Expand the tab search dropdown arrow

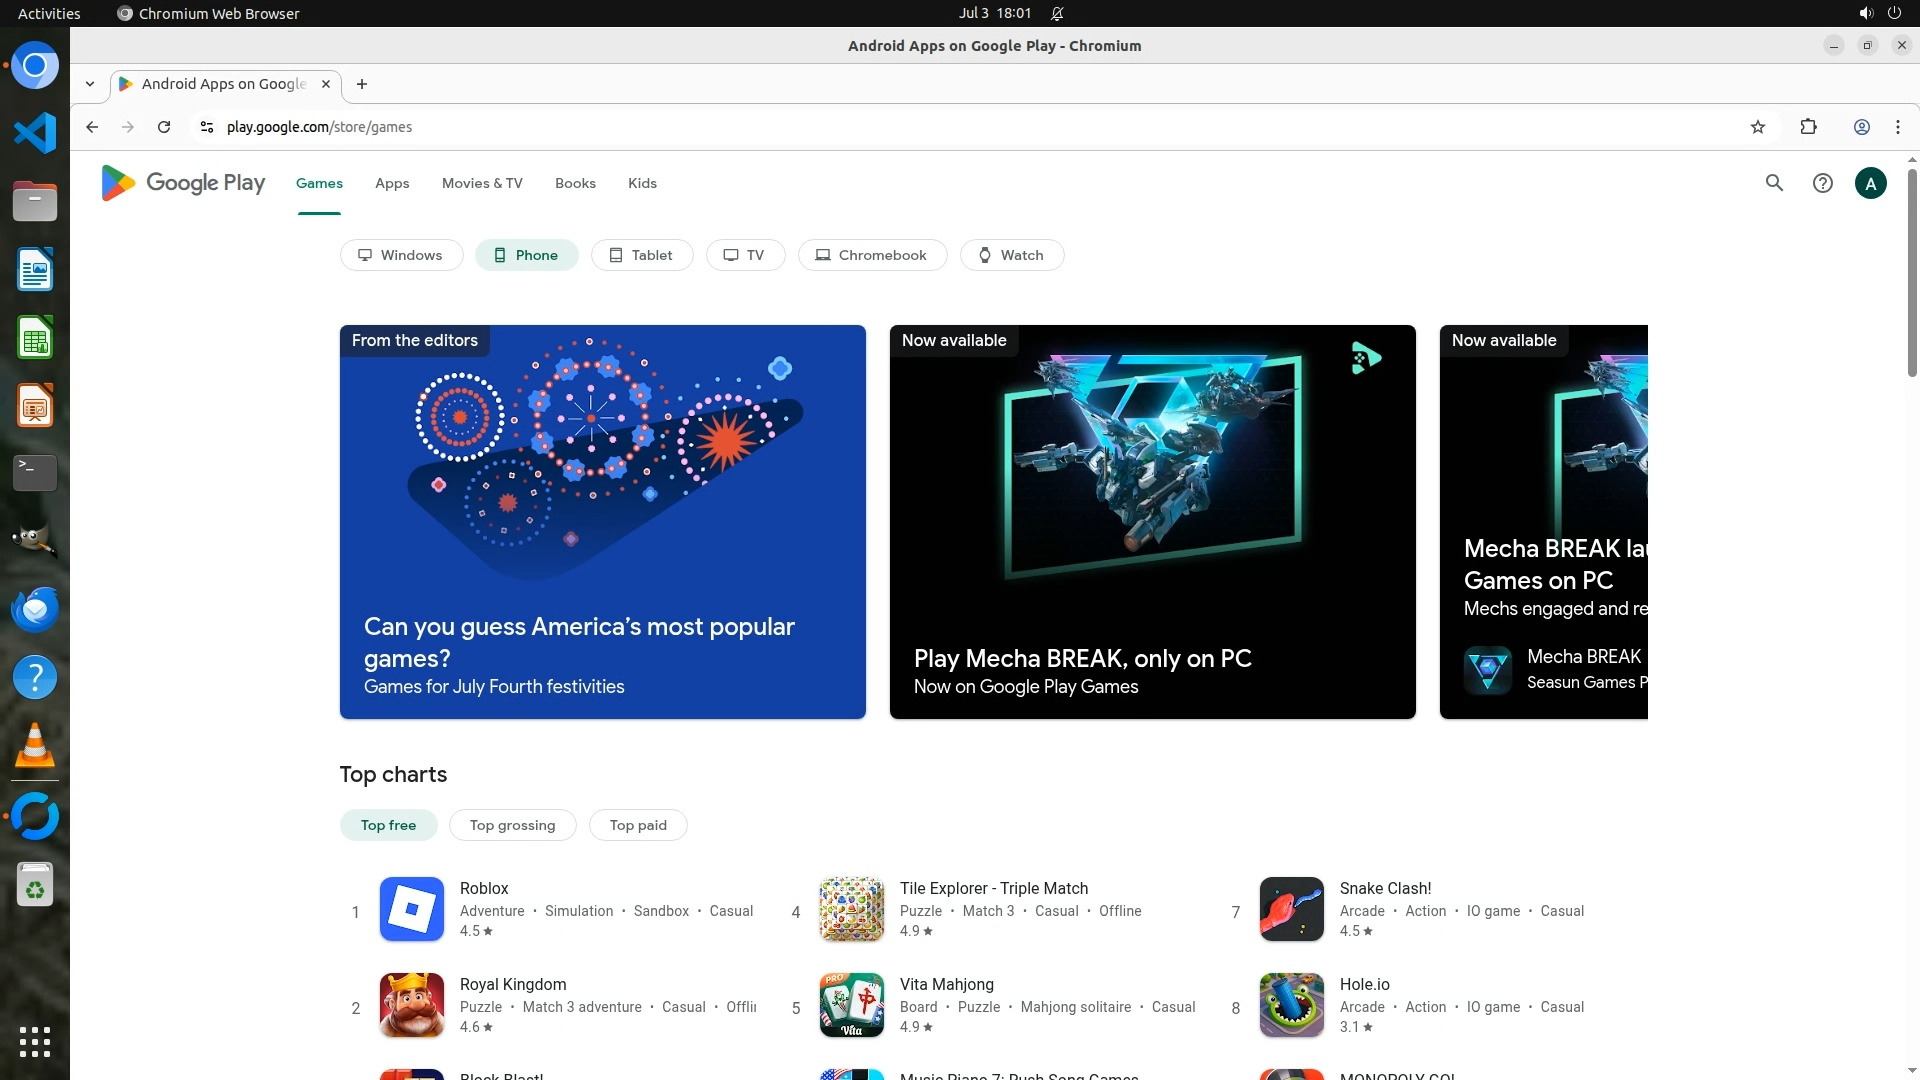(90, 84)
